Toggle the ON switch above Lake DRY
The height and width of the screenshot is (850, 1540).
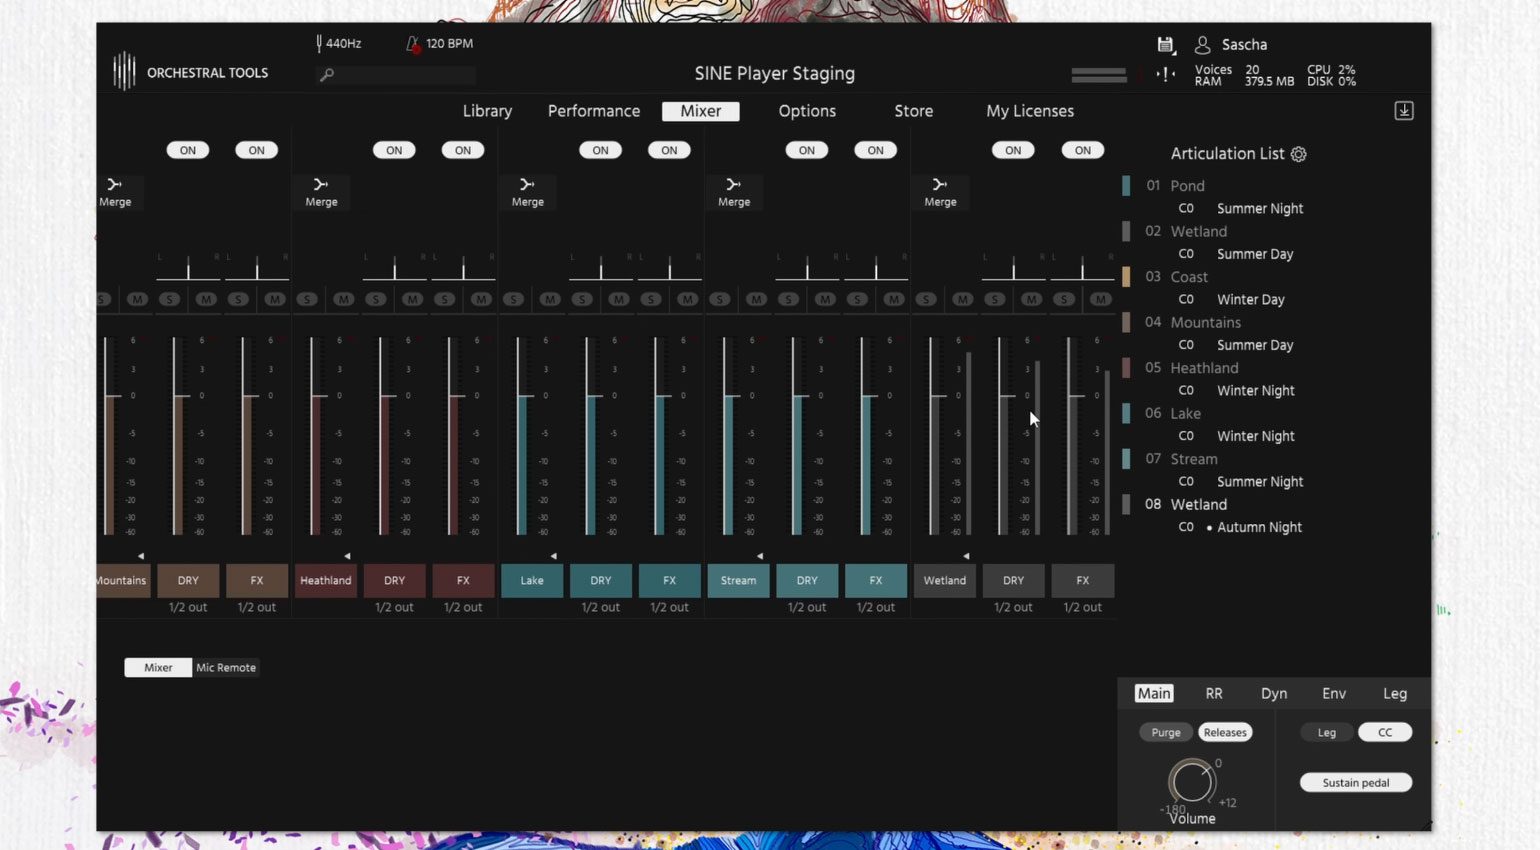[600, 150]
